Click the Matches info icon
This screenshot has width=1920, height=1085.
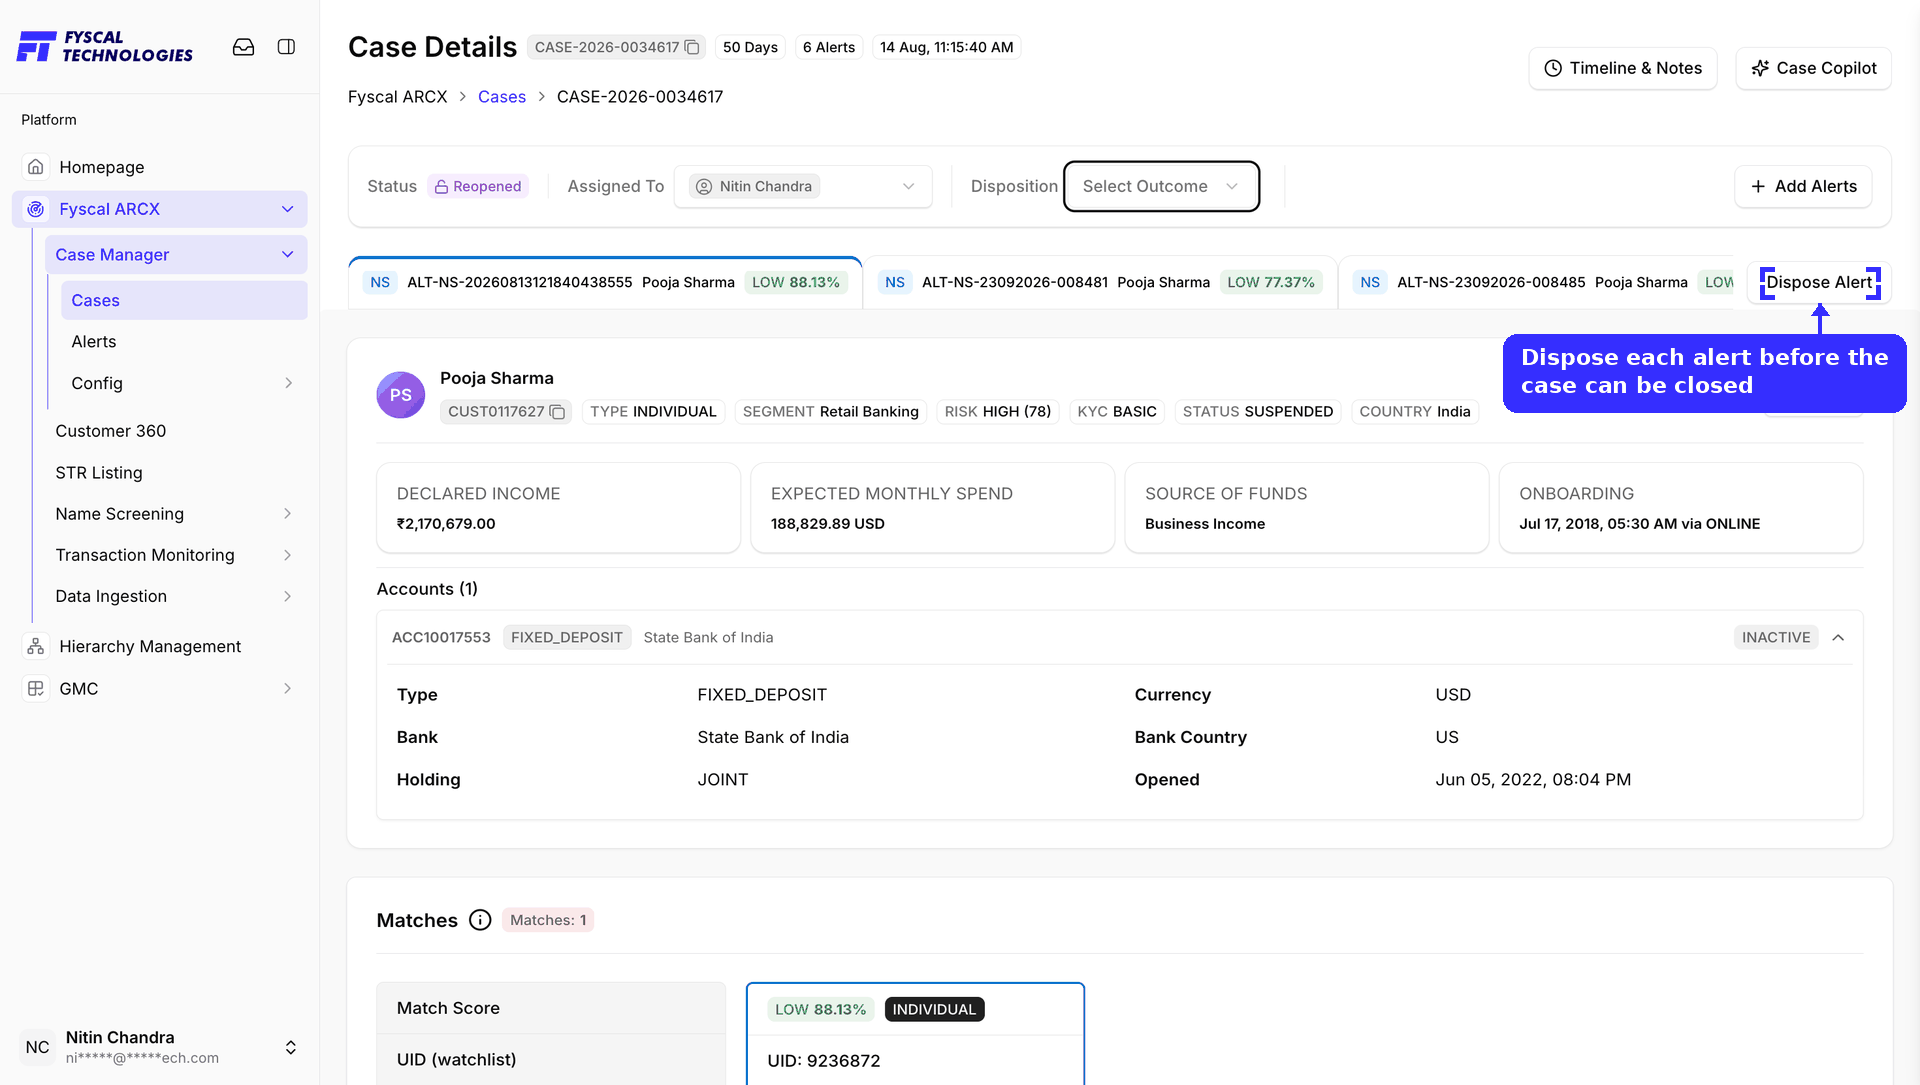pyautogui.click(x=480, y=920)
